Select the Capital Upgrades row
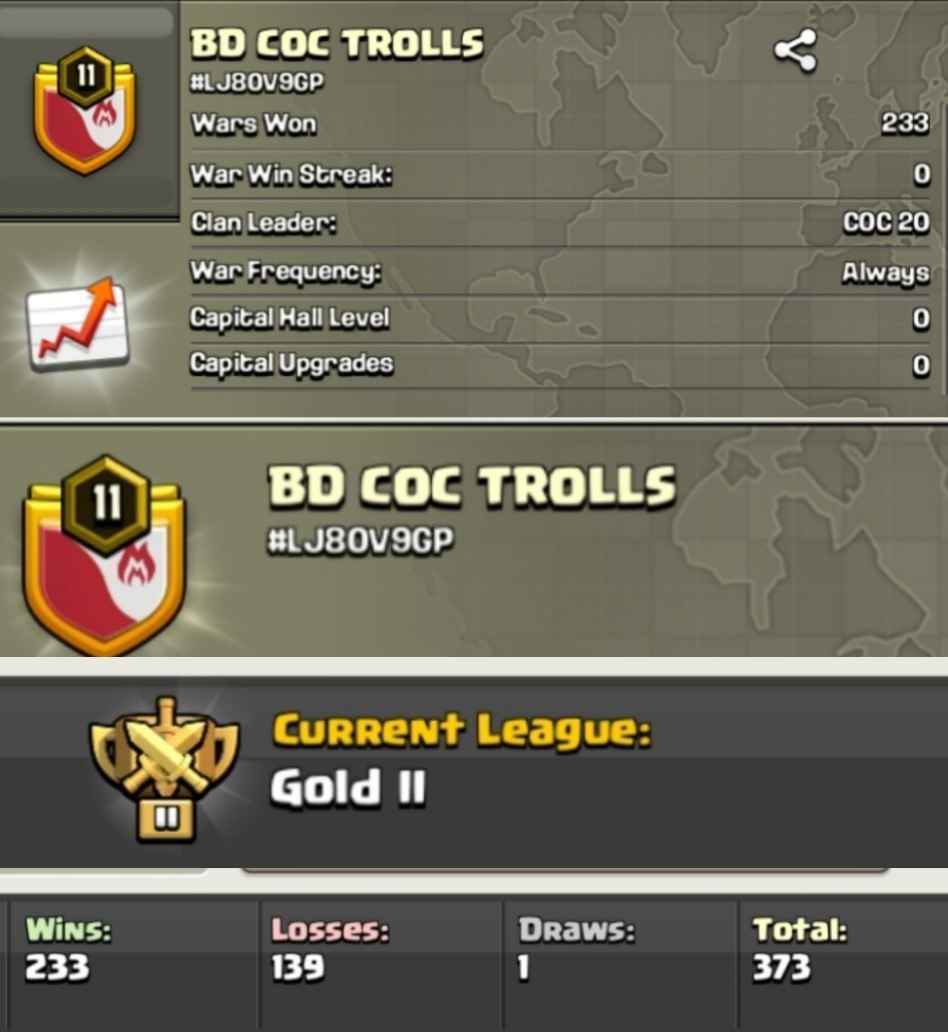This screenshot has height=1032, width=948. (560, 365)
